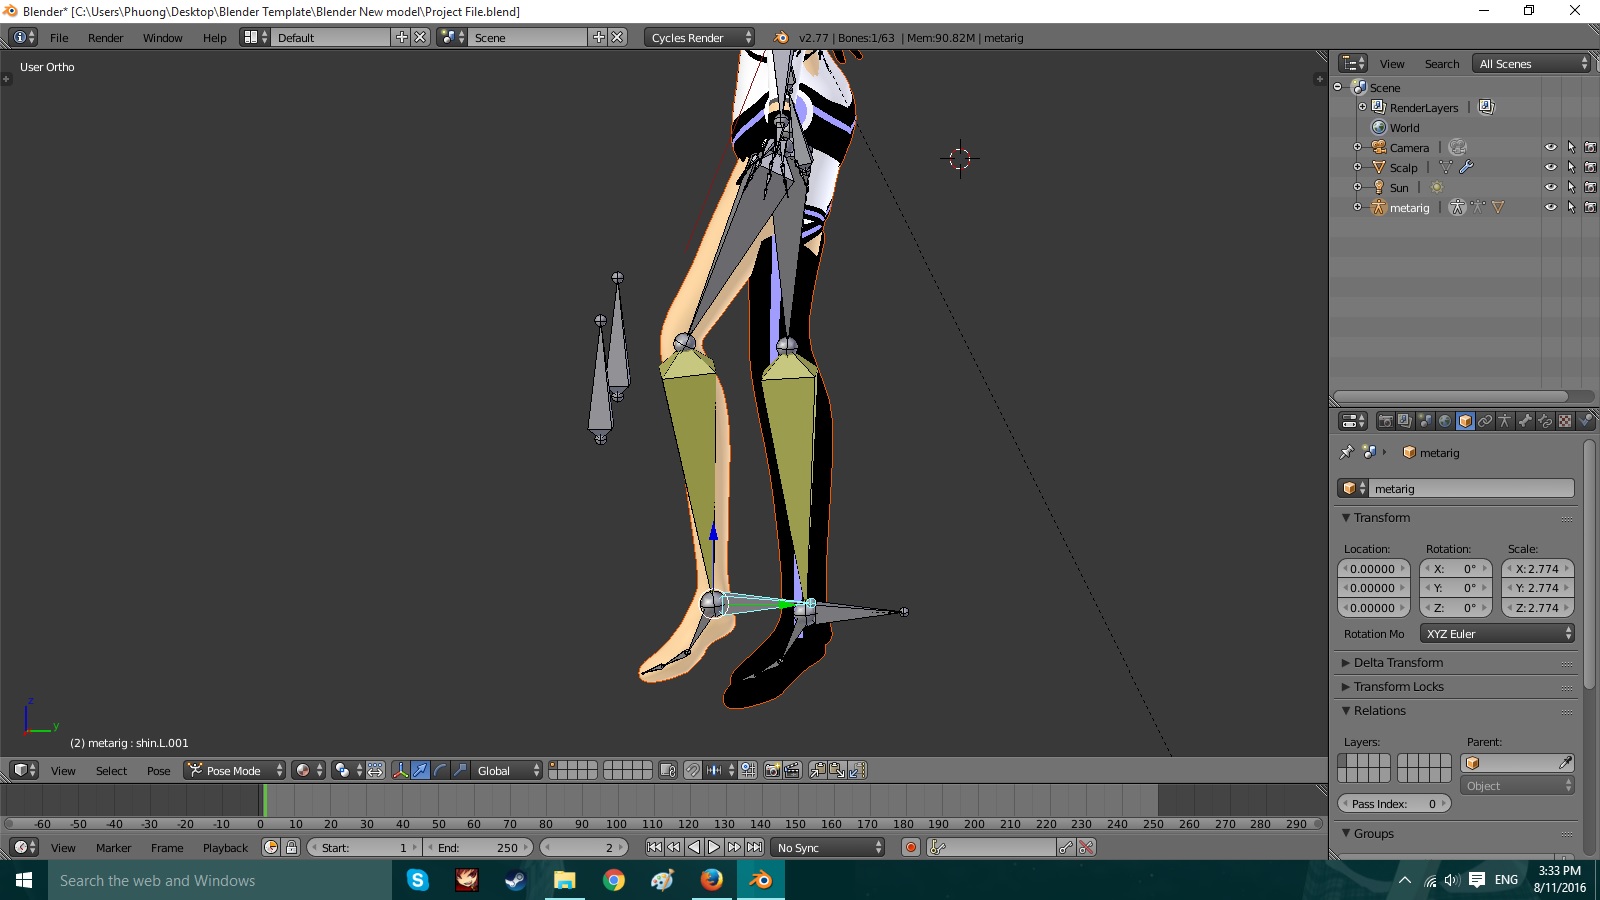Screen dimensions: 1600x900
Task: Expand the metarig item in the outliner
Action: coord(1357,205)
